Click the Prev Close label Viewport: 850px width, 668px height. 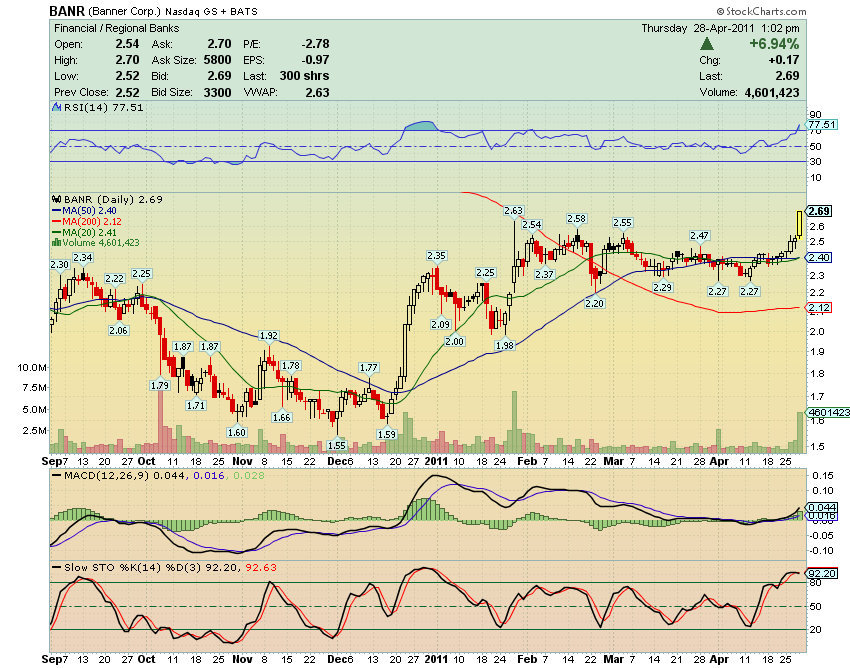(x=81, y=92)
